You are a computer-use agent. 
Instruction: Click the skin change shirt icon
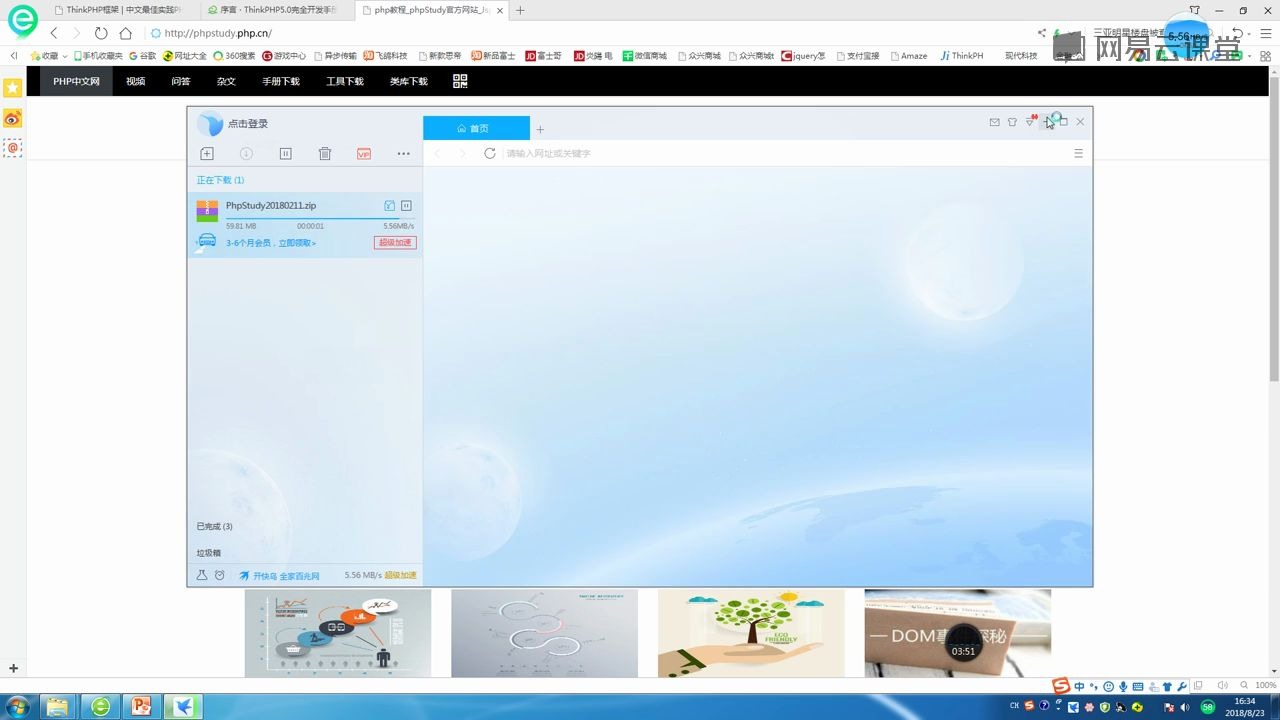(1012, 121)
